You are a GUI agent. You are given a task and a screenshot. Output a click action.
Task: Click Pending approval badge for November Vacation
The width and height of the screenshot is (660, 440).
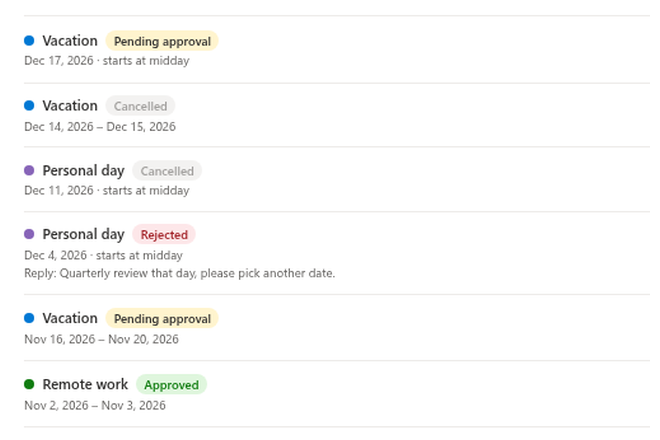(162, 319)
